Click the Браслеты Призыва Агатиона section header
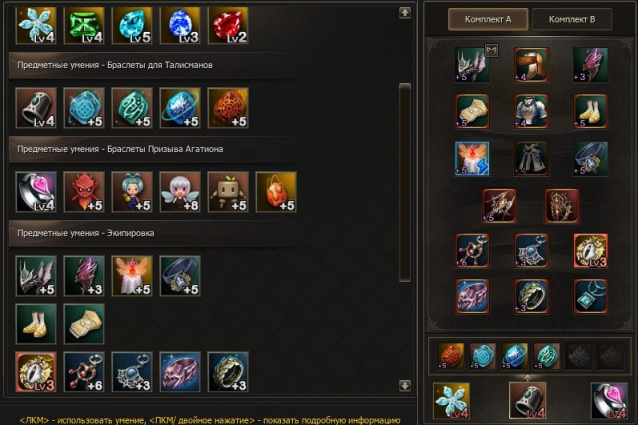 click(x=161, y=149)
